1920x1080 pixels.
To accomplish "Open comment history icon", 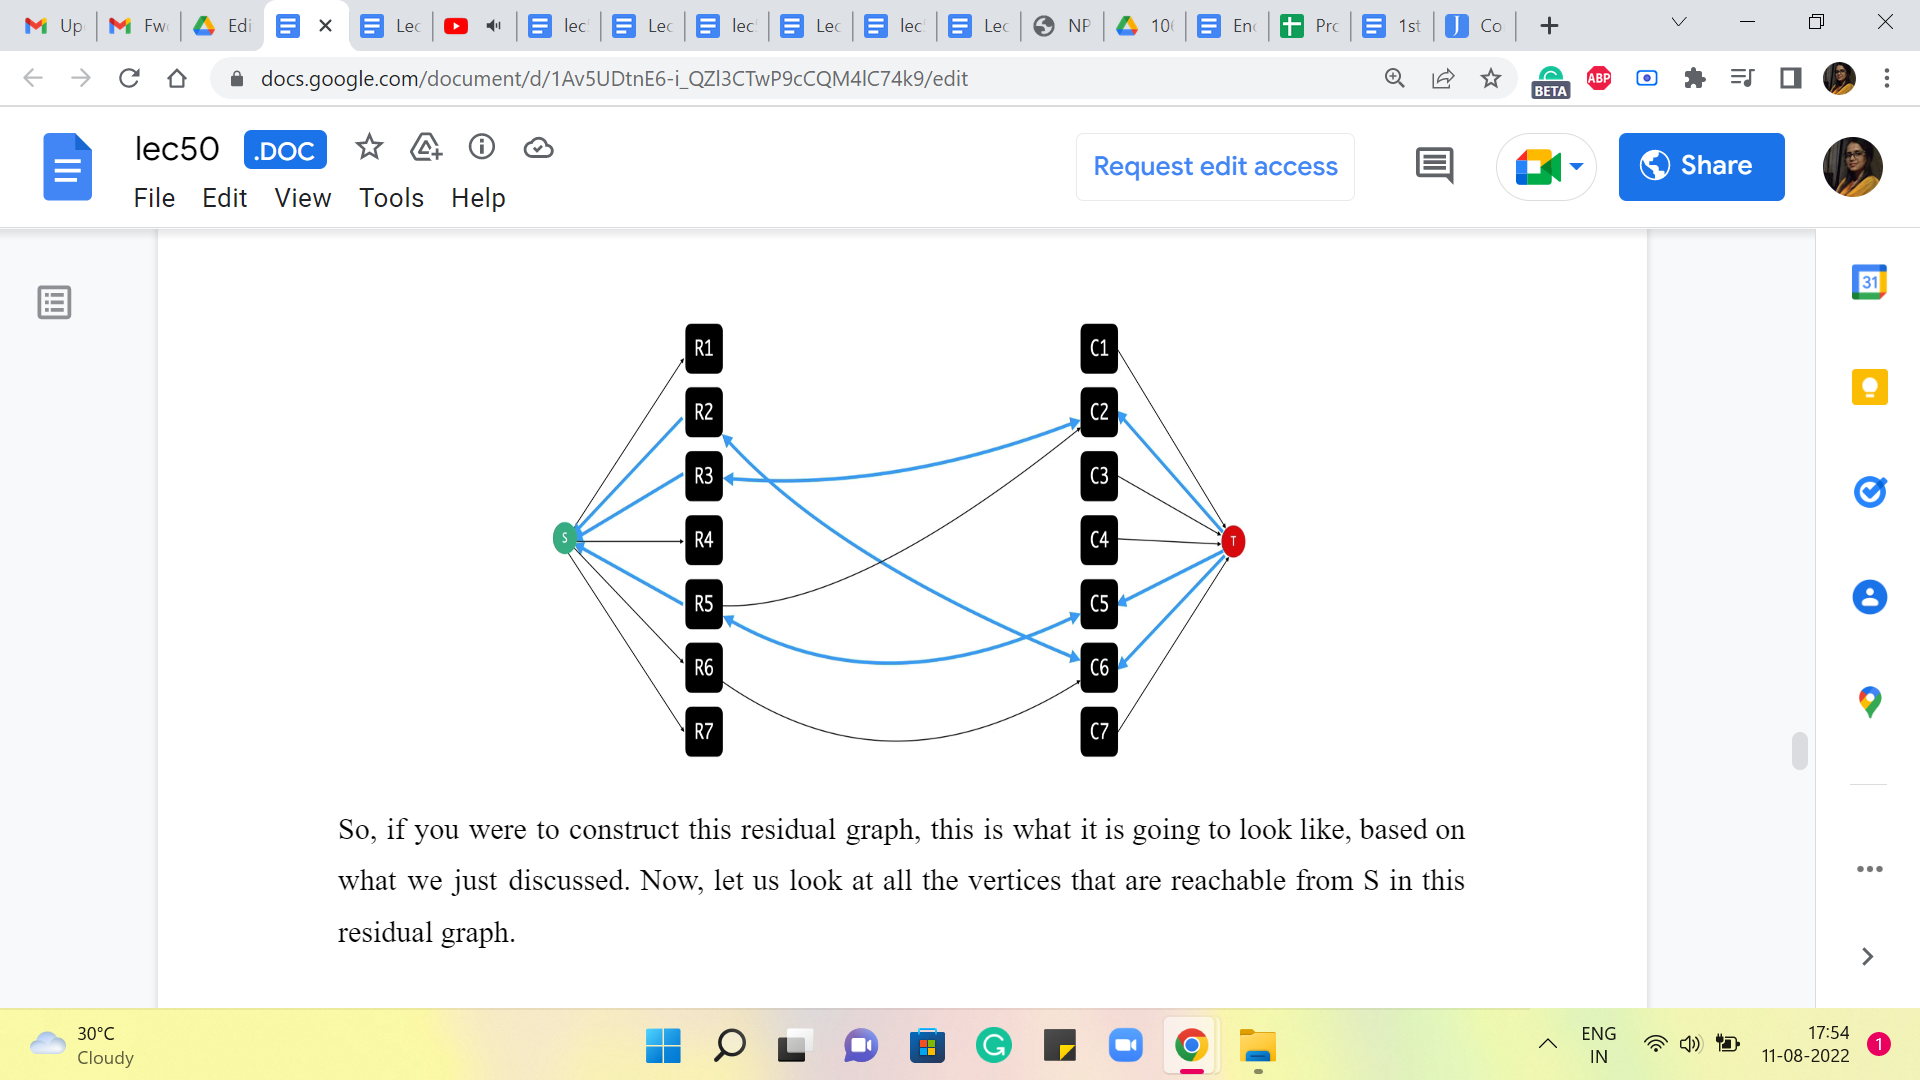I will [x=1434, y=166].
